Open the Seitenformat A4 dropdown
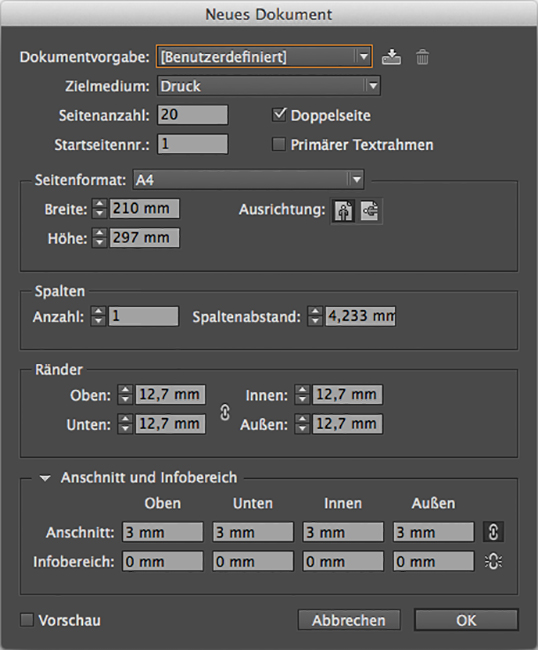Viewport: 538px width, 650px height. coord(248,179)
